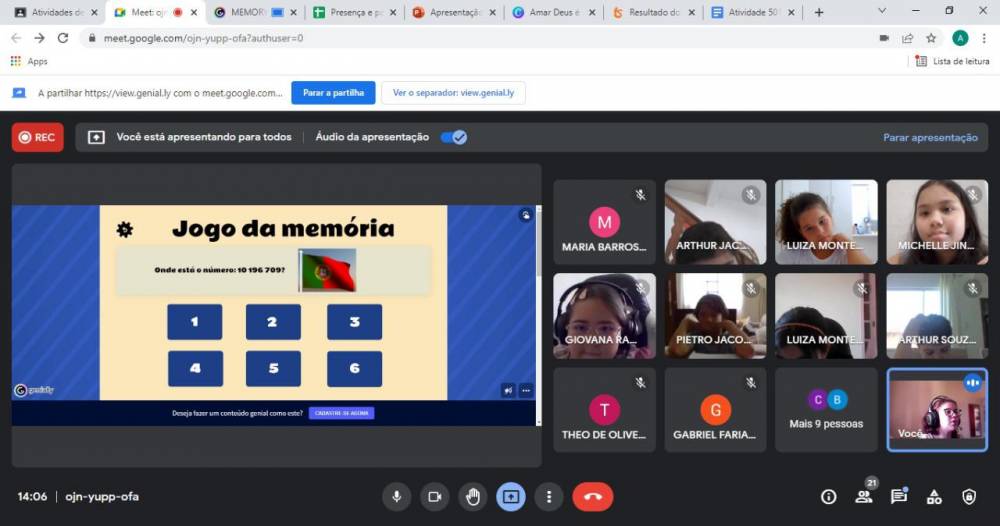1000x526 pixels.
Task: Expand the Chrome tab search chevron
Action: pos(881,12)
